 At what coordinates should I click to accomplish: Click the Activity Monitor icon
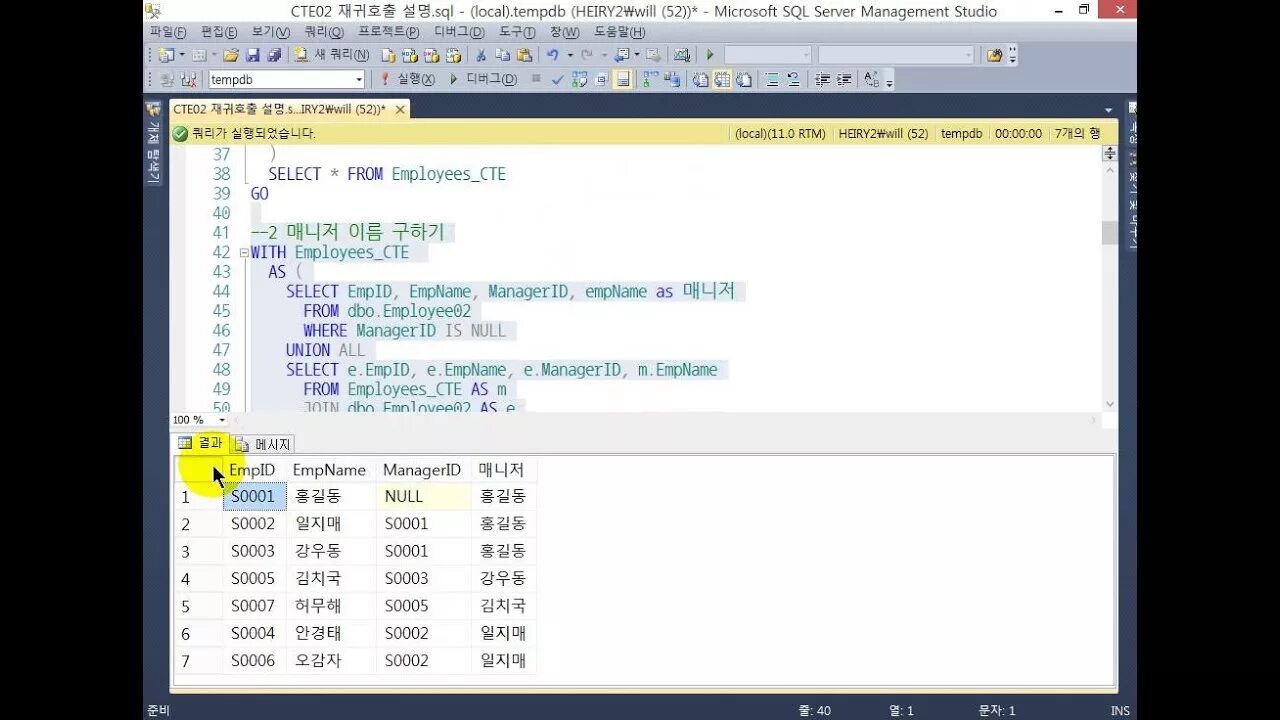[x=682, y=55]
